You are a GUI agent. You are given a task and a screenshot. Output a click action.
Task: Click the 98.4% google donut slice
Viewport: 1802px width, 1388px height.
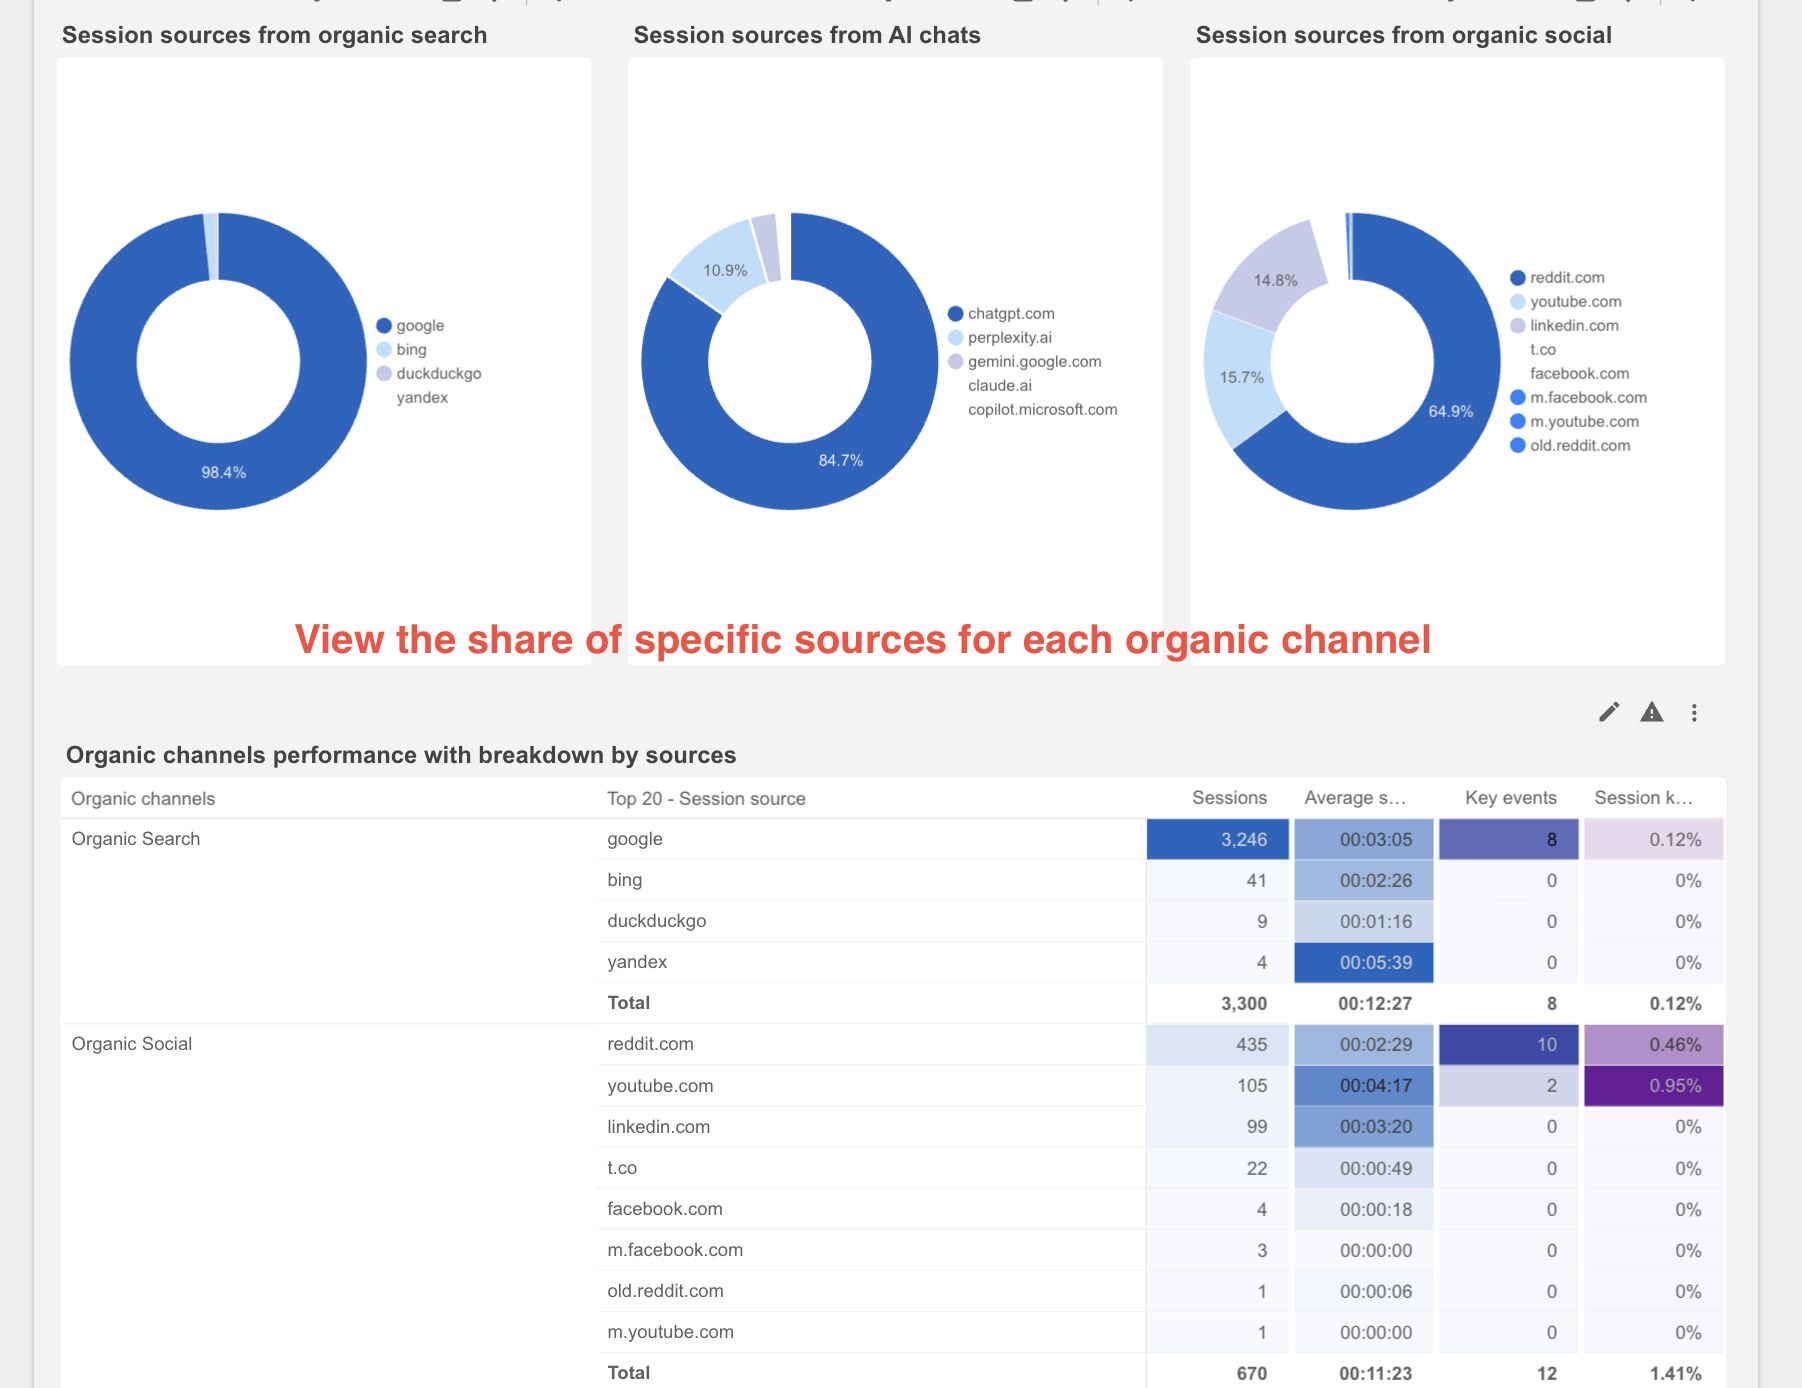[223, 472]
